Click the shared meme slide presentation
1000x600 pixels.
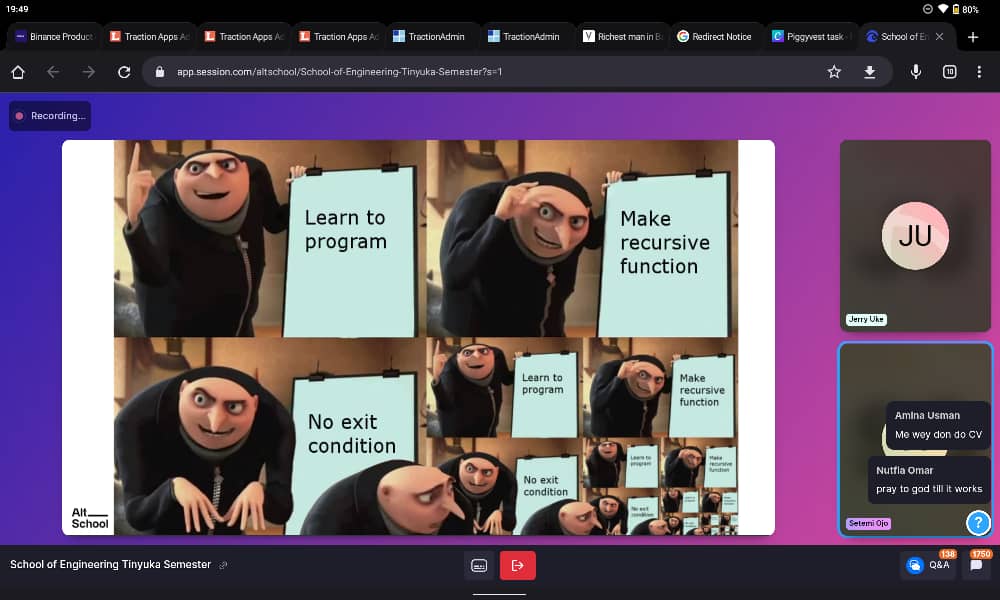[418, 337]
